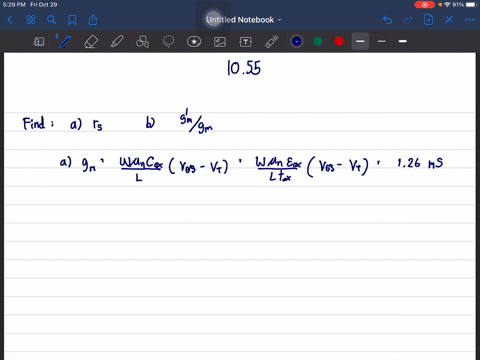Tap the handwritten word Find
The height and width of the screenshot is (360, 480).
click(34, 123)
